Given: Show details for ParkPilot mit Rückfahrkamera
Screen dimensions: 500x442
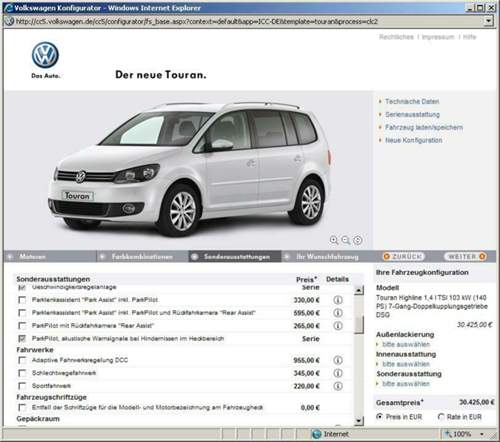Looking at the screenshot, I should (338, 325).
